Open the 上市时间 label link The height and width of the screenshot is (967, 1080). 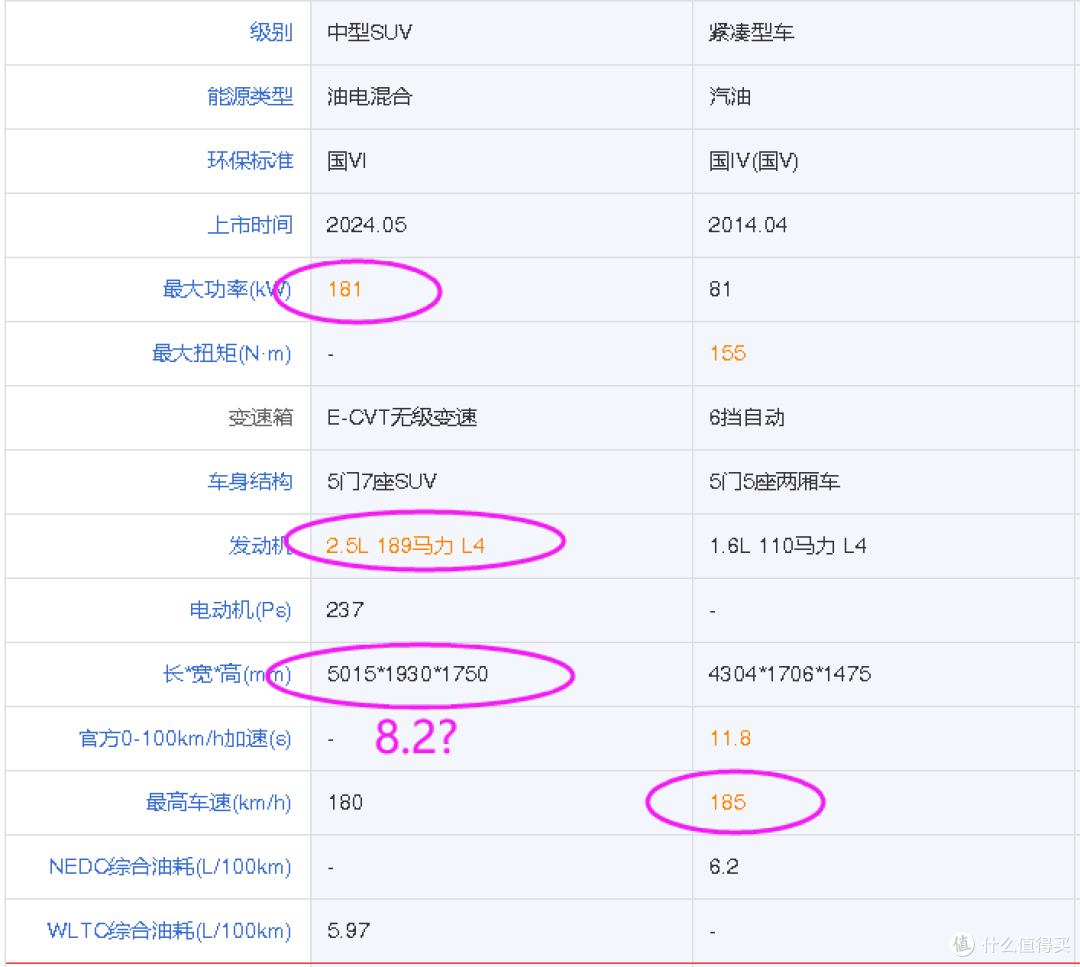point(250,225)
